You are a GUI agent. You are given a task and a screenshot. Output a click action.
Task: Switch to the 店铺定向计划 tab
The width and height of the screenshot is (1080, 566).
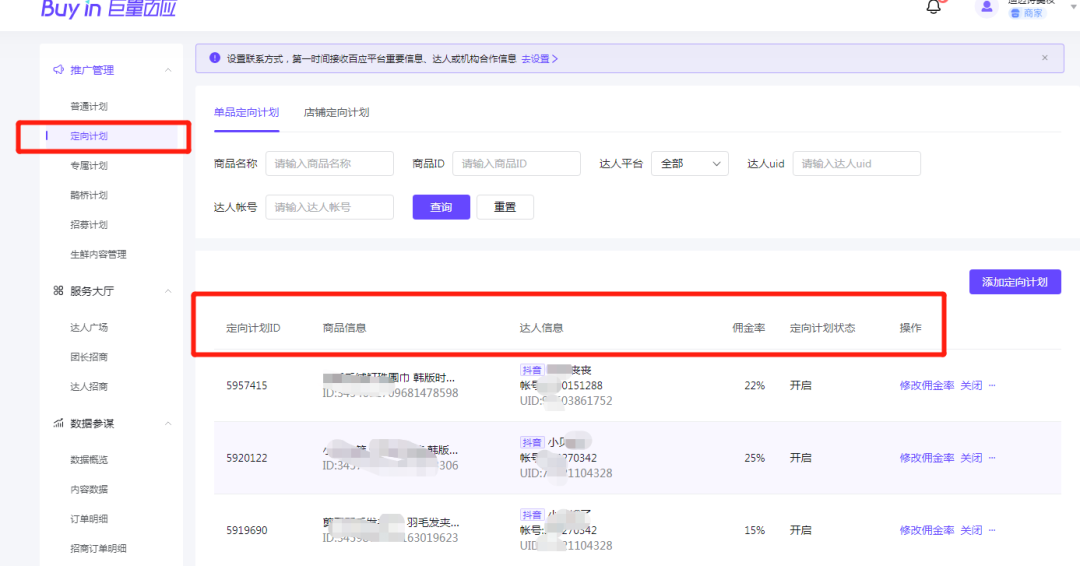coord(336,112)
